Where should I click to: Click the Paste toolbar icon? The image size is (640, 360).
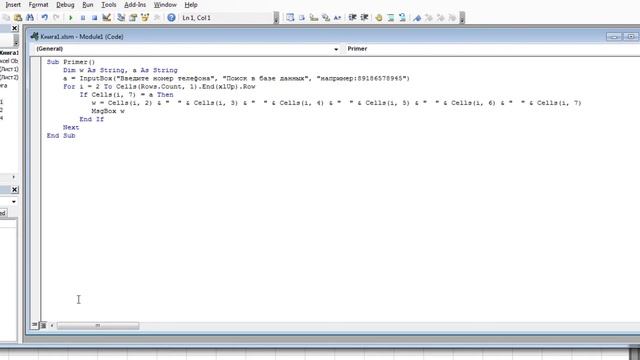(x=18, y=18)
